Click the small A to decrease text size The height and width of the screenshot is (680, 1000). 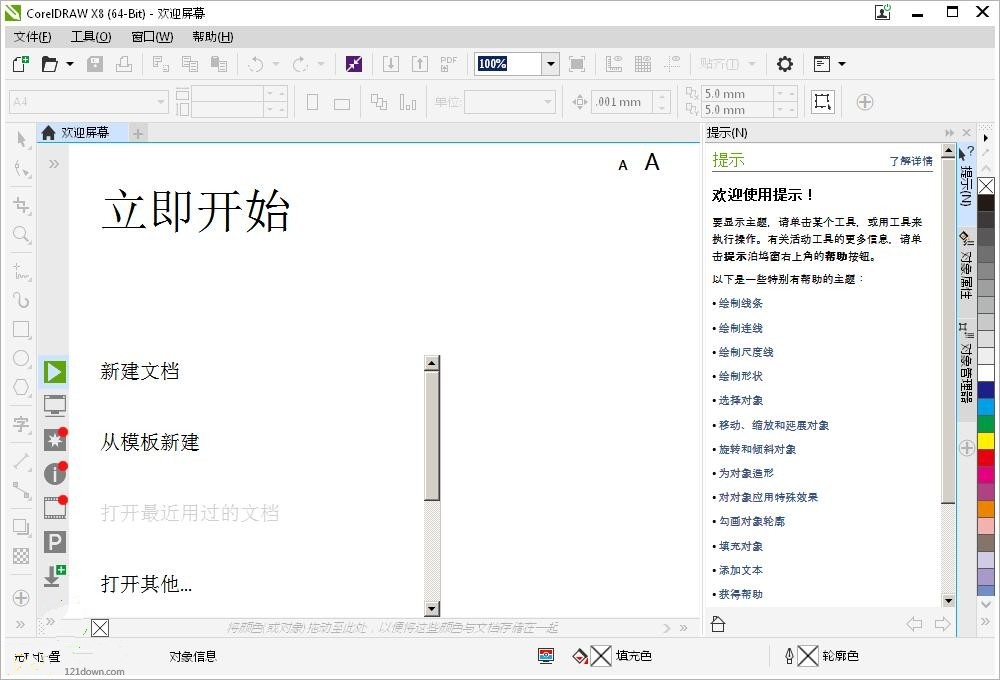click(623, 165)
